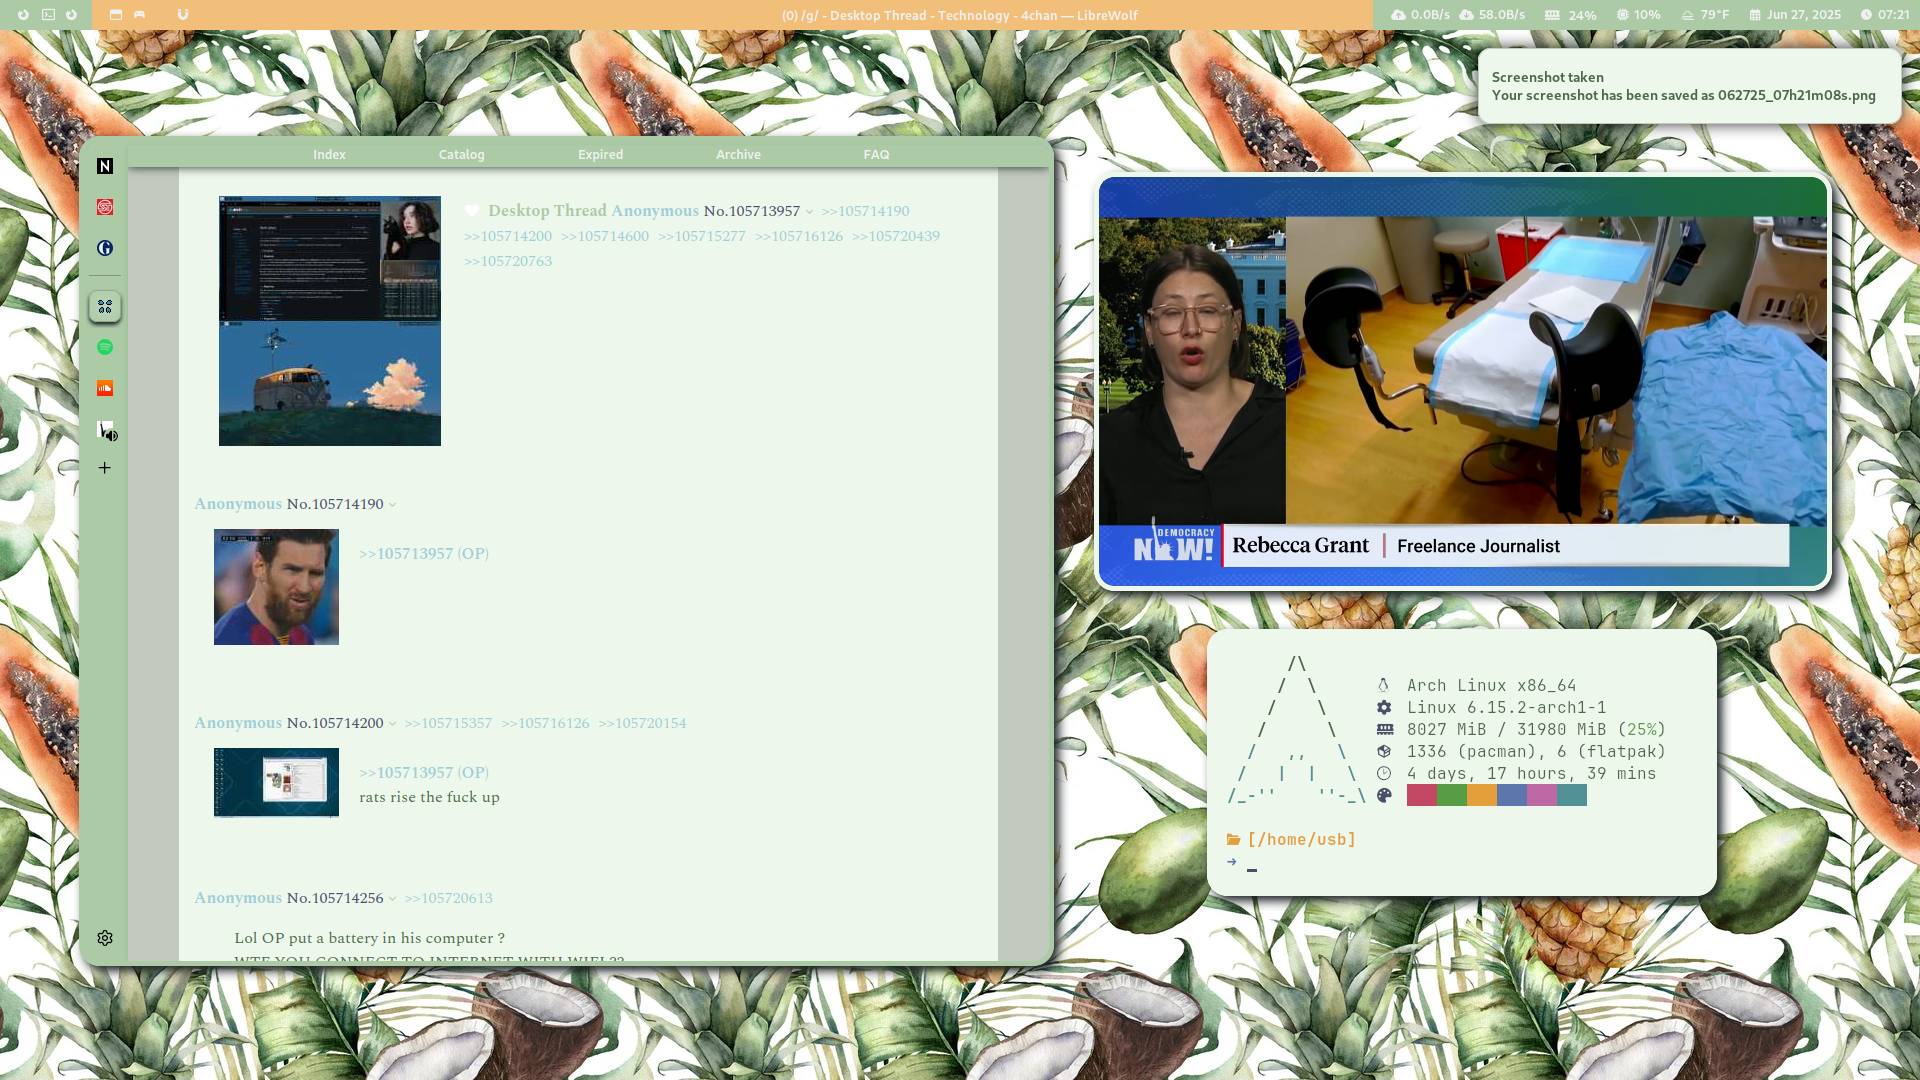Click the orange swatch in the terminal palette
1920x1080 pixels.
pyautogui.click(x=1482, y=795)
